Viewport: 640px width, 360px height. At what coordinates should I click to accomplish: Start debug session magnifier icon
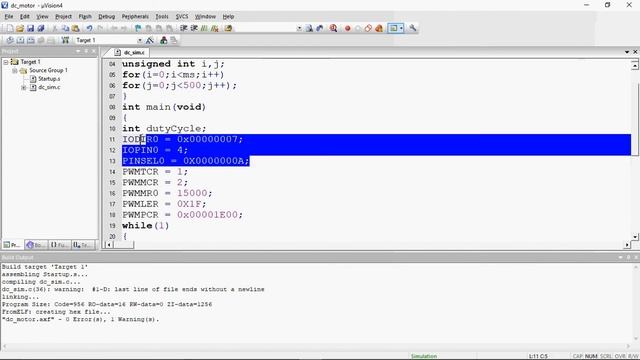333,28
